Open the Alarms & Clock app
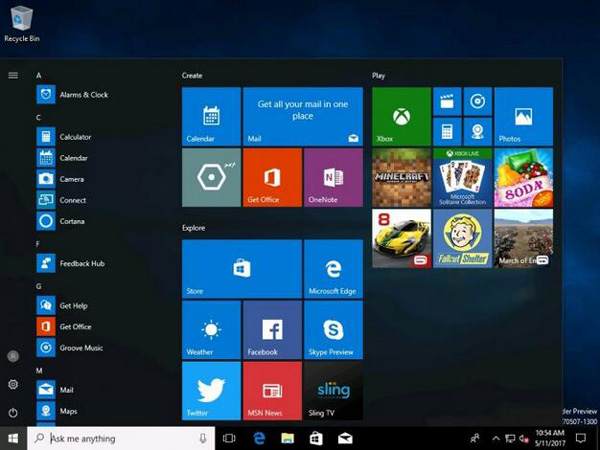This screenshot has height=450, width=600. 73,95
